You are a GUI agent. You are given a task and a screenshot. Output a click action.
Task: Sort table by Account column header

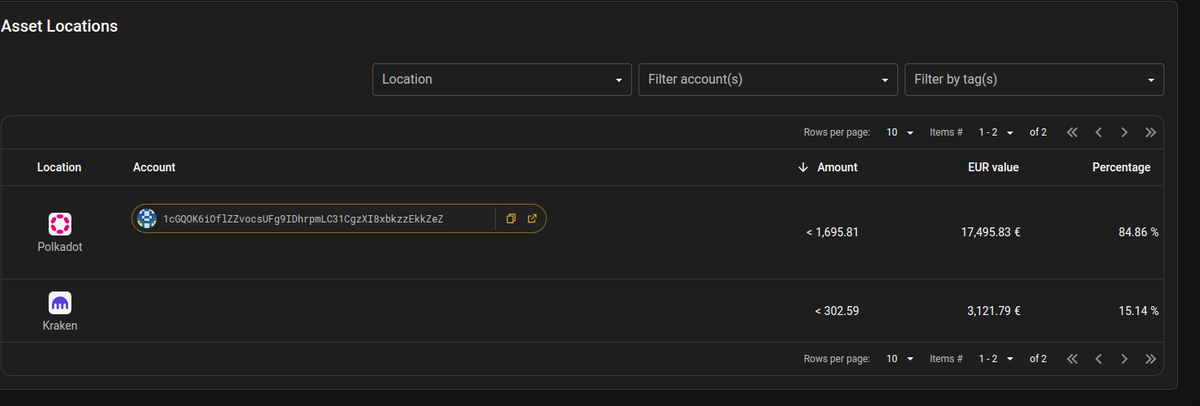(154, 167)
